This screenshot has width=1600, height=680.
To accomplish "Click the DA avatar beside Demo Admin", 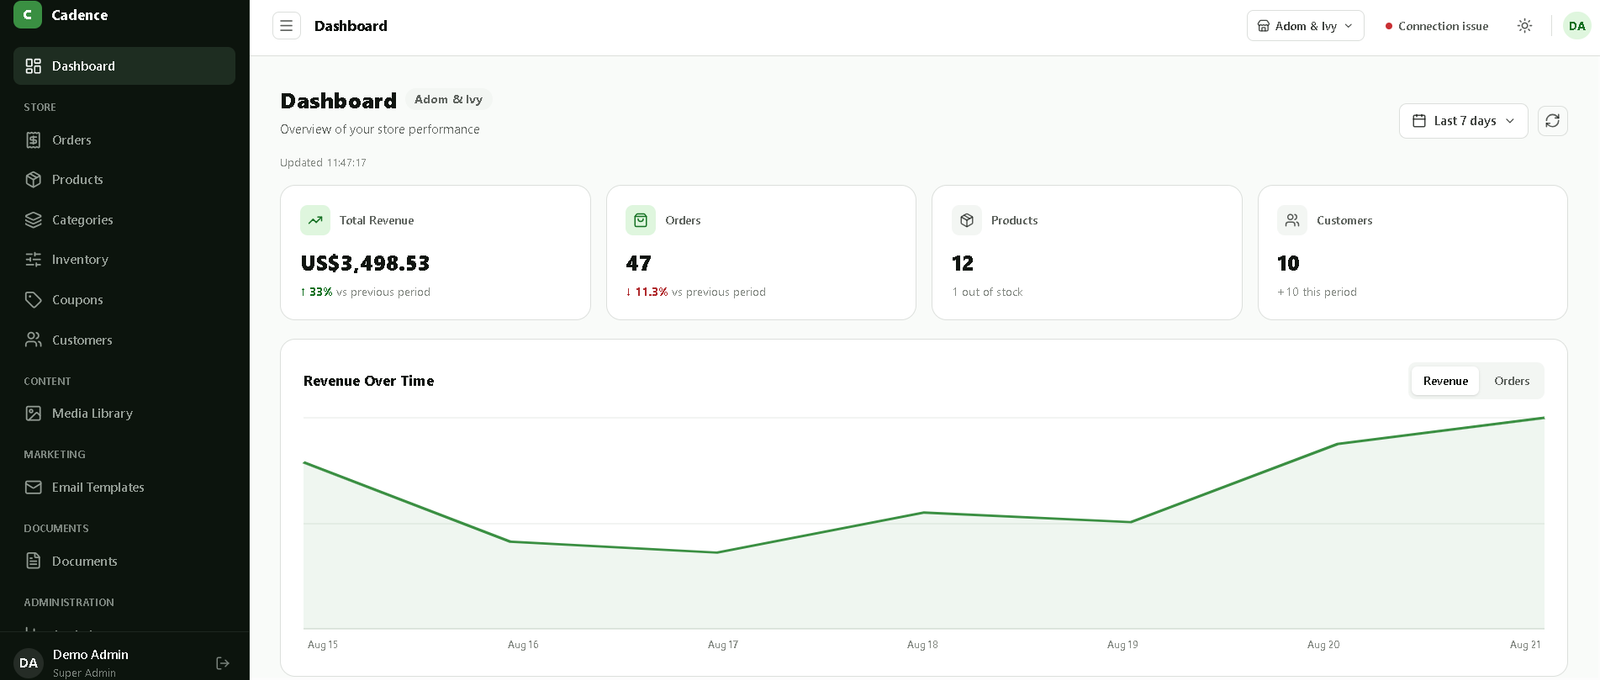I will point(28,663).
